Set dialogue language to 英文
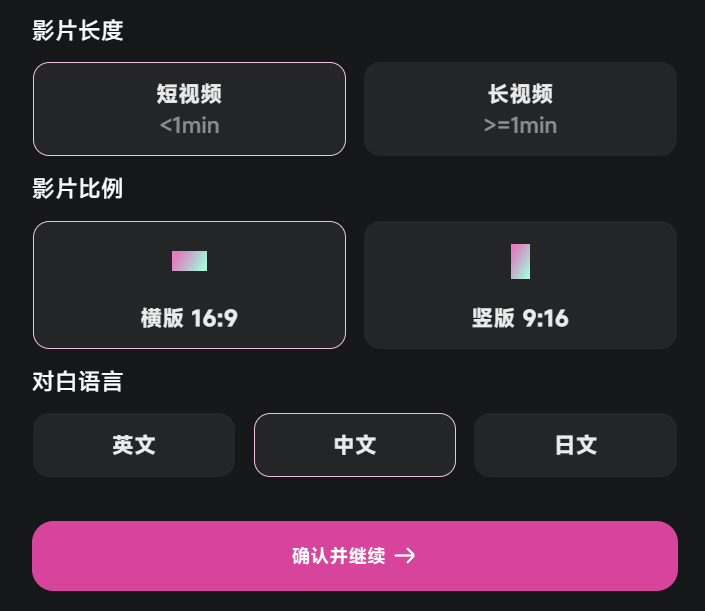Image resolution: width=705 pixels, height=611 pixels. [x=134, y=445]
